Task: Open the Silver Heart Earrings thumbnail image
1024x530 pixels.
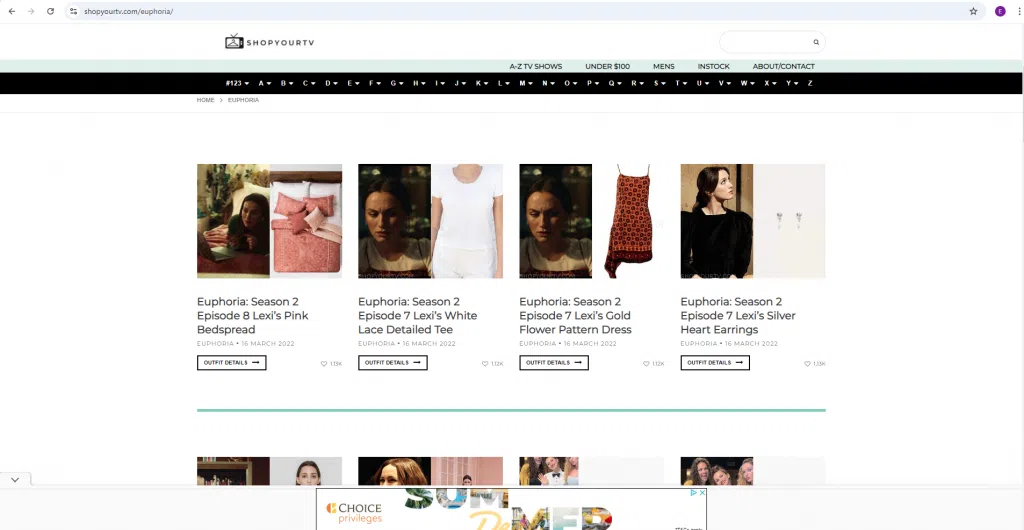Action: 753,221
